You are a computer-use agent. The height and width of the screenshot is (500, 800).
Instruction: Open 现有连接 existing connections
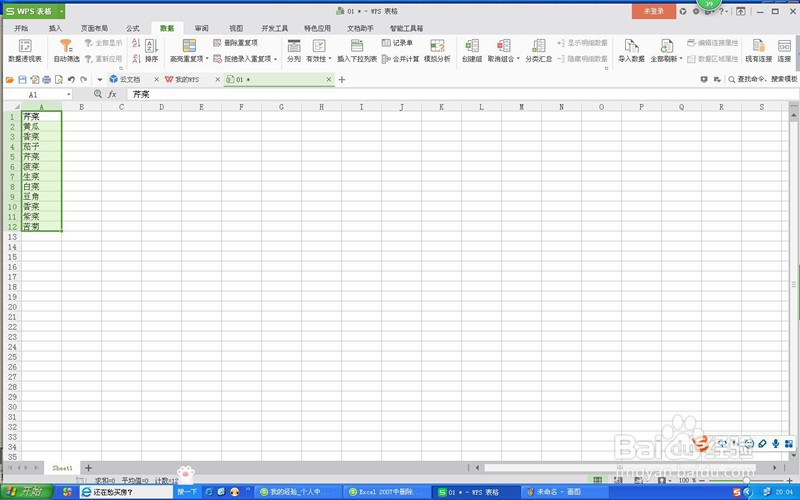click(758, 51)
